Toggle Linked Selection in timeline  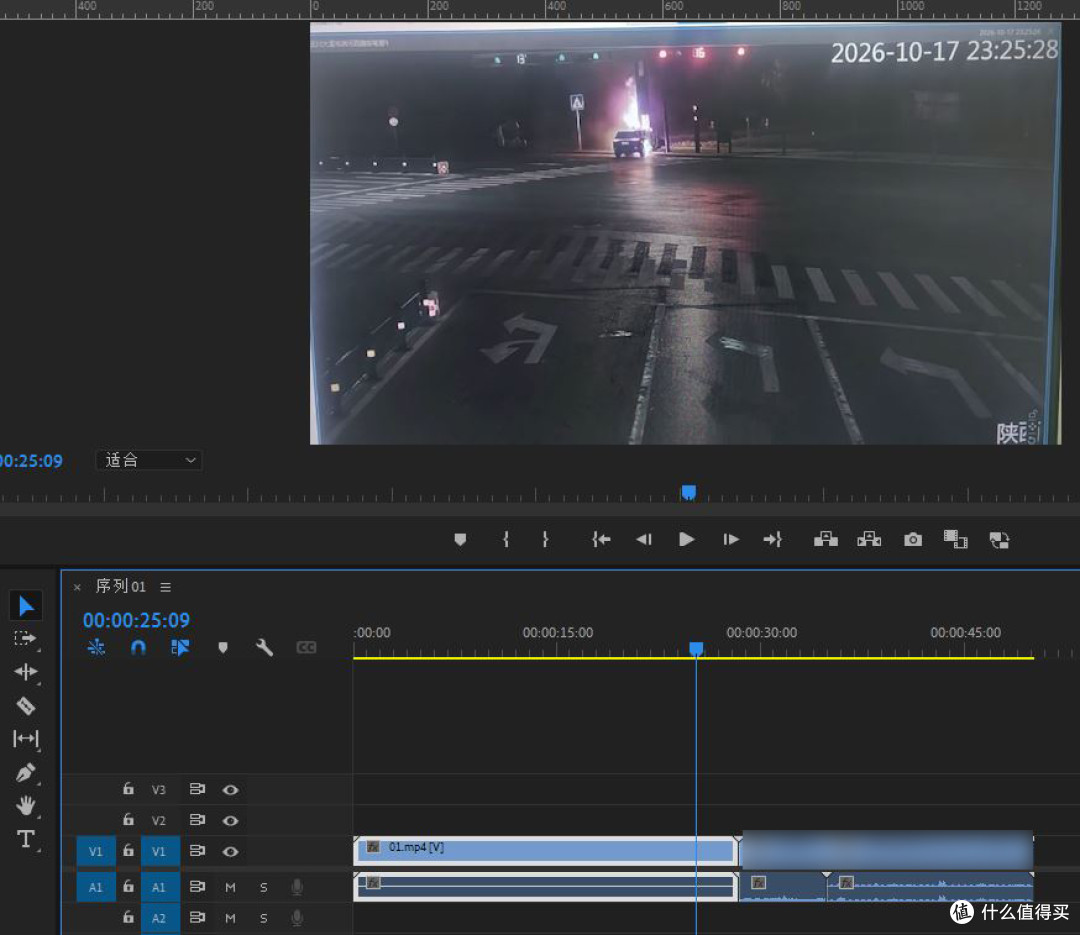coord(180,647)
